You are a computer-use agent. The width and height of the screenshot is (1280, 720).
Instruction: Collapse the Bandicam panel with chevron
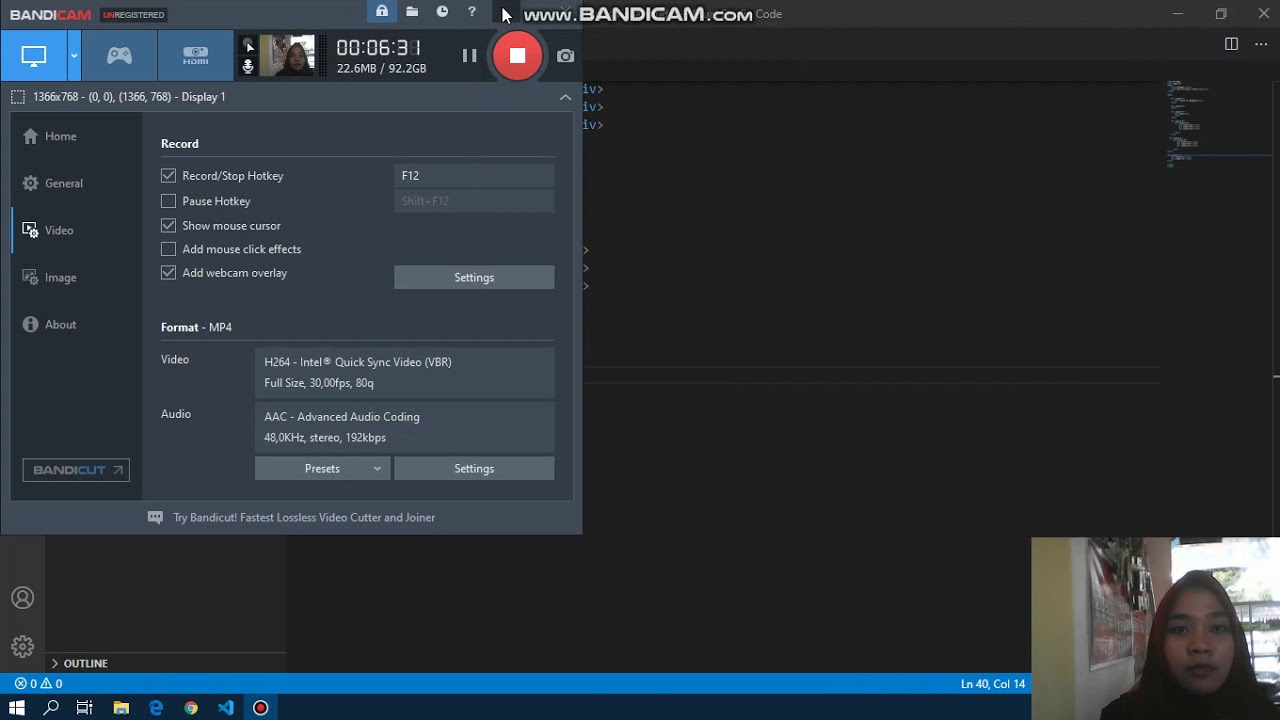565,97
